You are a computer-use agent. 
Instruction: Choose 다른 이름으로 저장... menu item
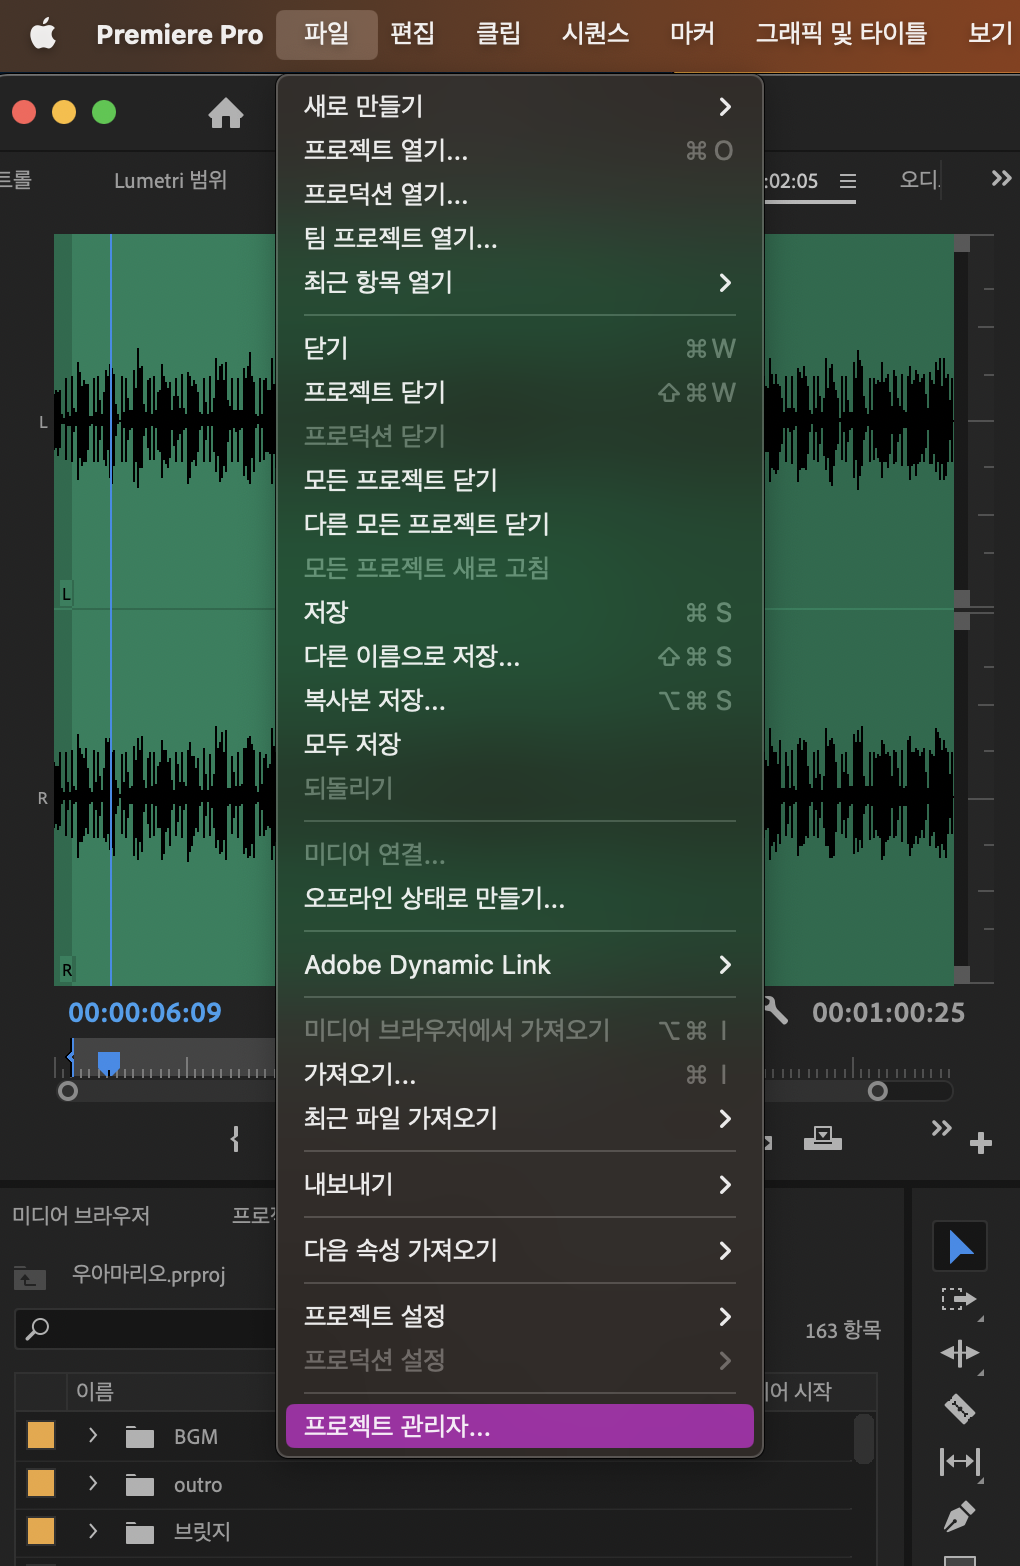[x=519, y=656]
